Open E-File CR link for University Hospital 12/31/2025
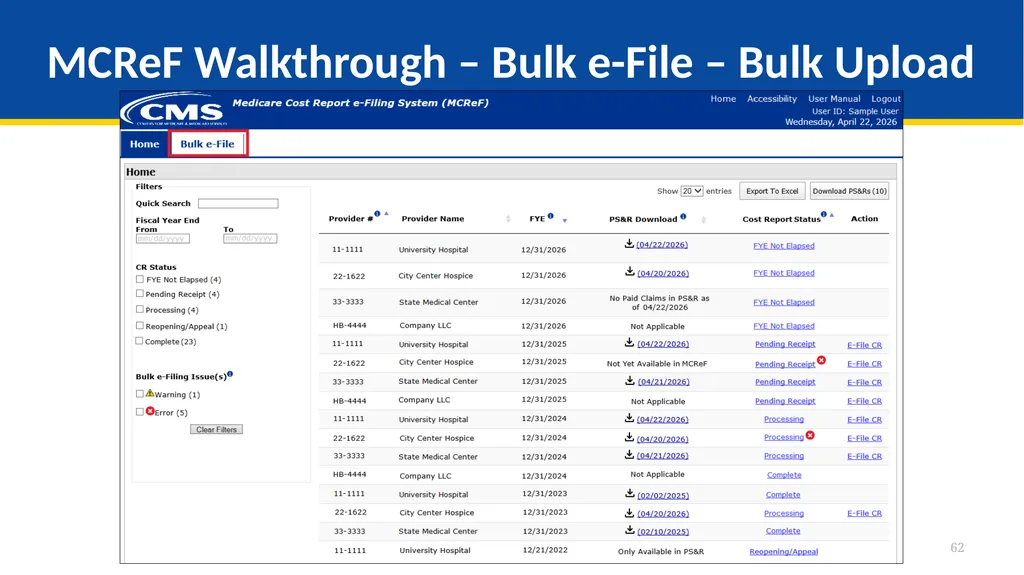 point(864,345)
